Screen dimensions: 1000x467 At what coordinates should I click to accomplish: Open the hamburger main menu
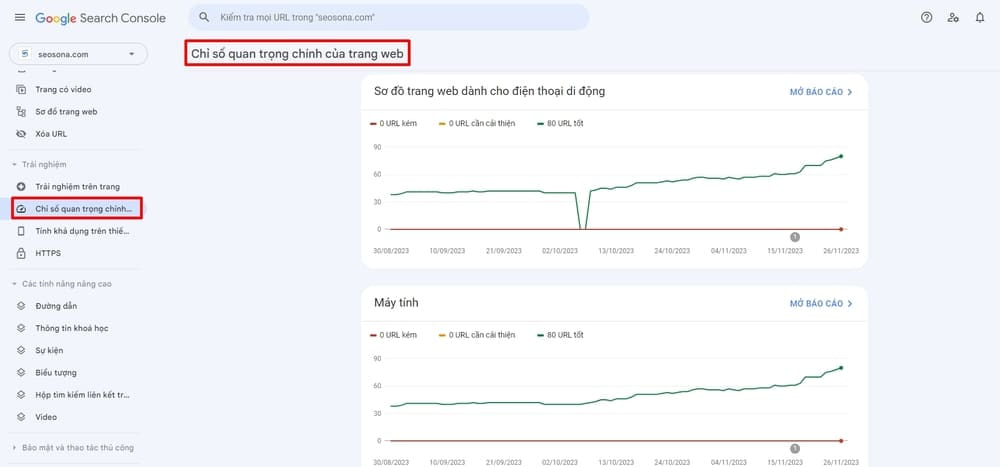[20, 17]
